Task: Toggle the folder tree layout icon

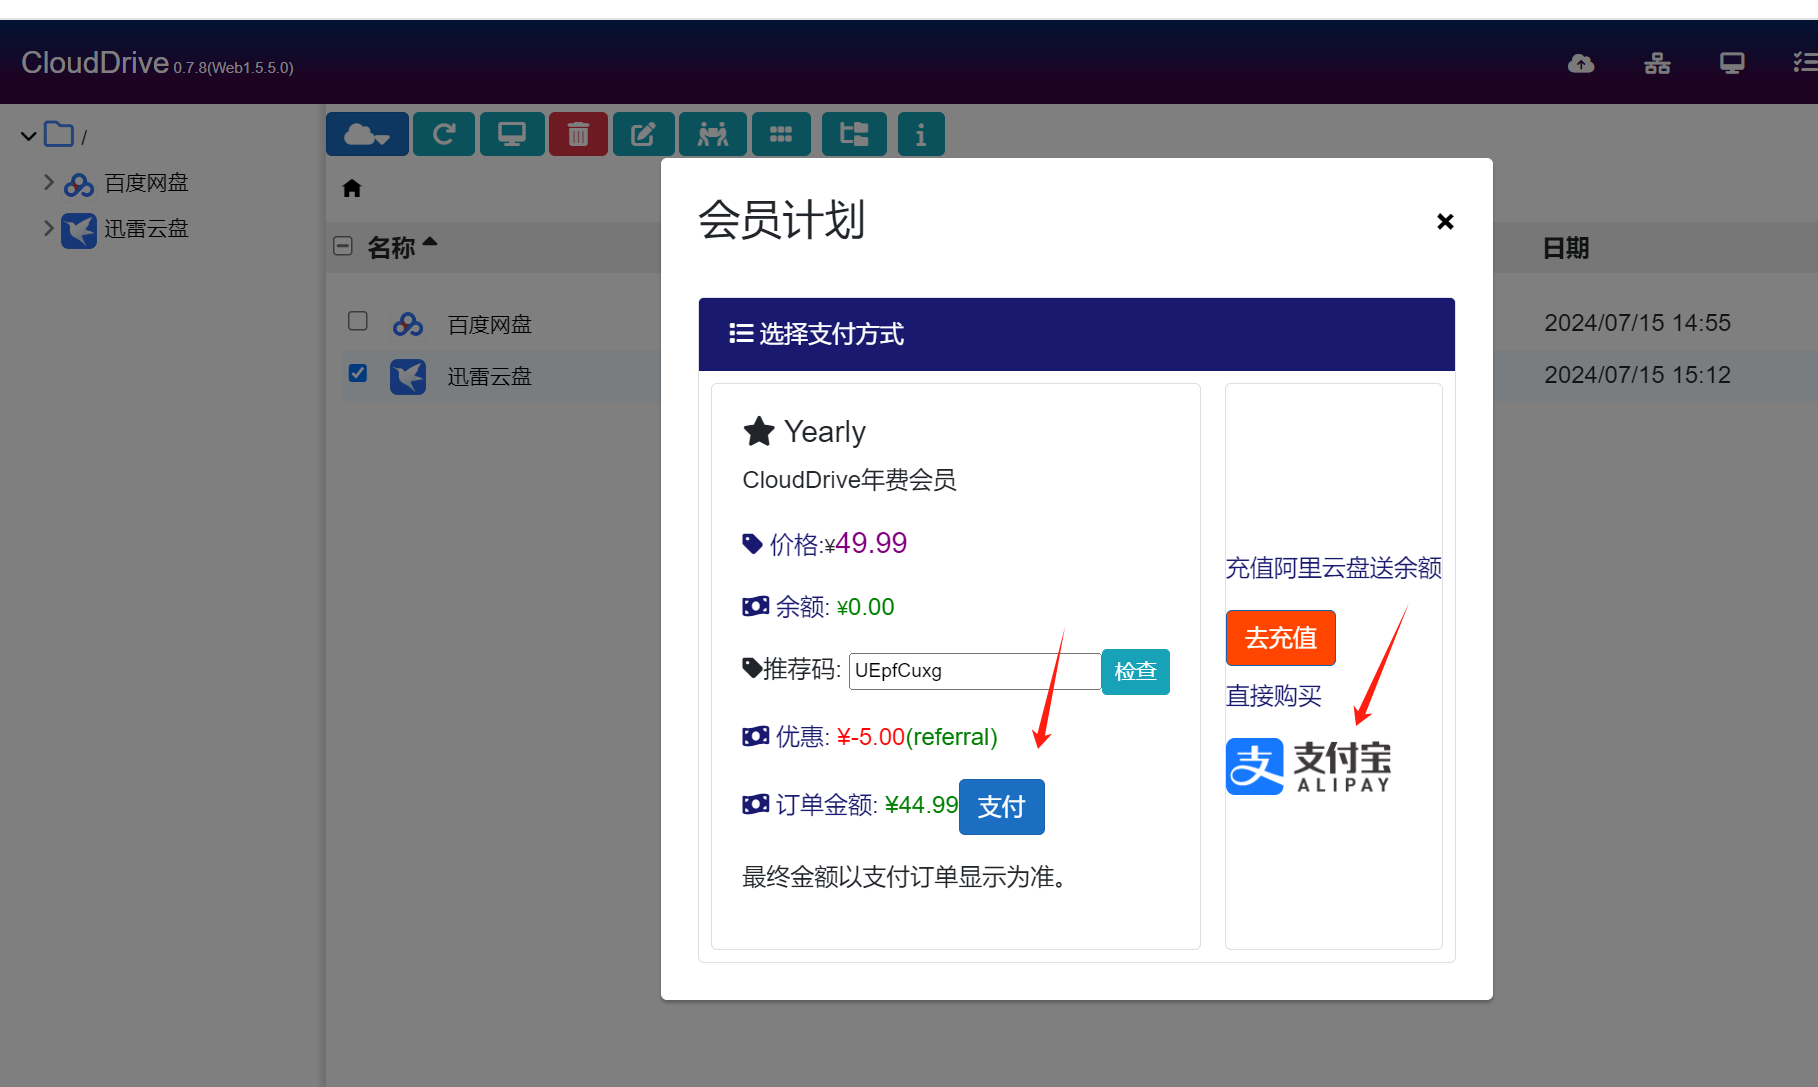Action: [x=854, y=134]
